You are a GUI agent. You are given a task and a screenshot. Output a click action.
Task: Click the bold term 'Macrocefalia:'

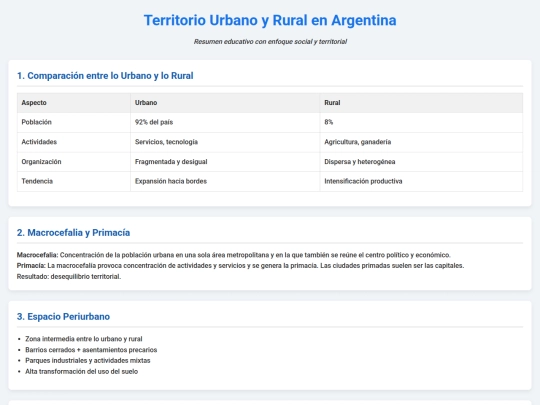[x=38, y=255]
